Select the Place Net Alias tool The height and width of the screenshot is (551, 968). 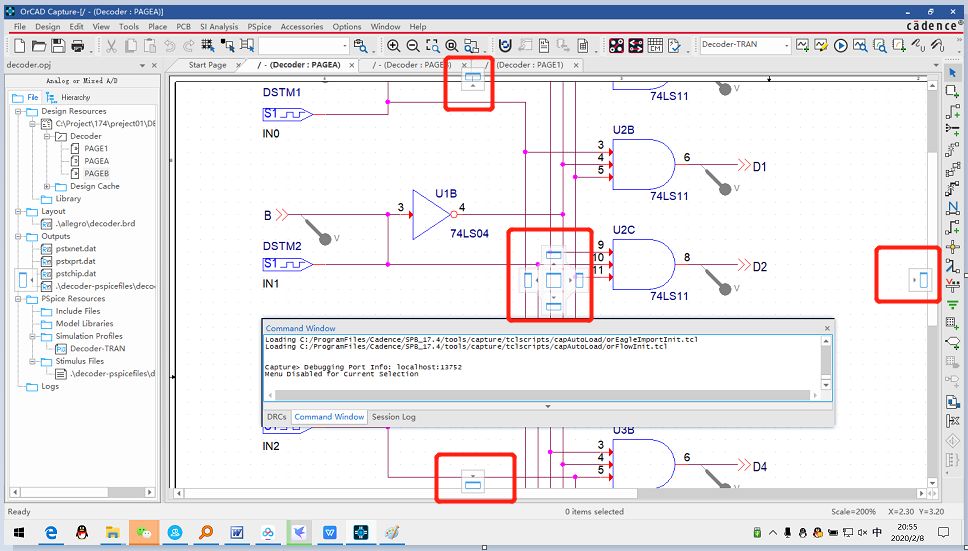(x=952, y=209)
